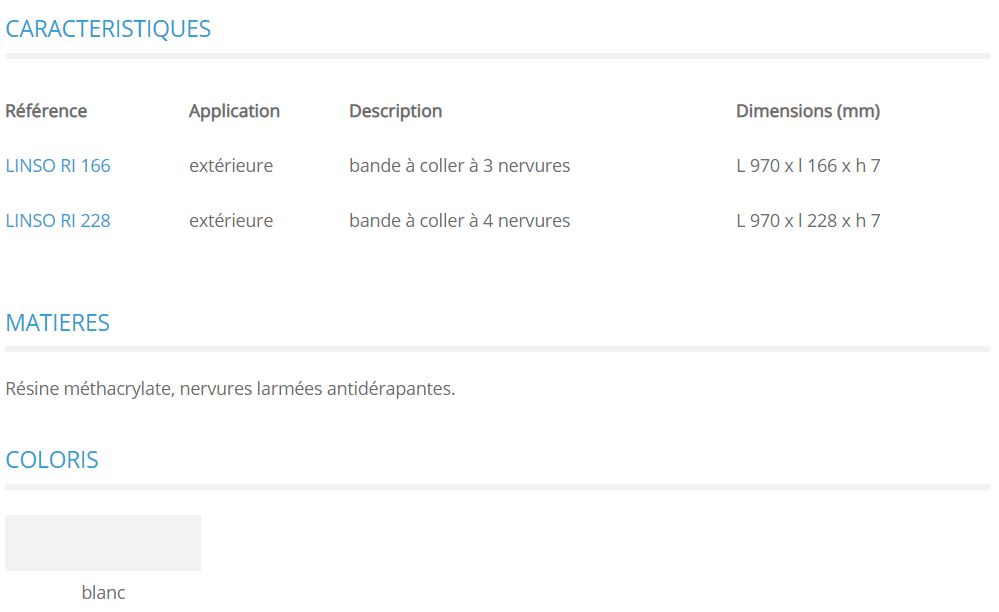Click the Description column header
The image size is (999, 612).
click(x=395, y=111)
